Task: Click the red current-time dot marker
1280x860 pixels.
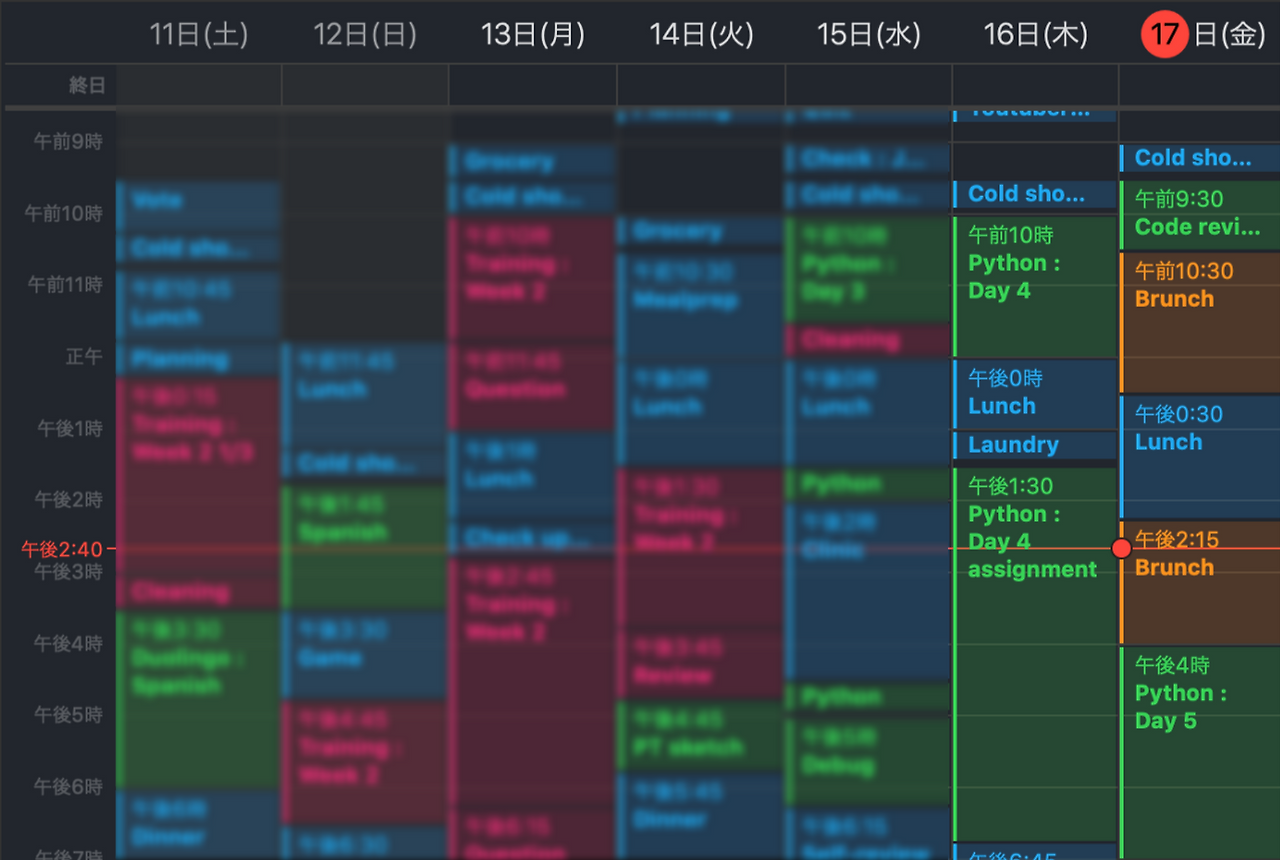Action: pos(1121,547)
